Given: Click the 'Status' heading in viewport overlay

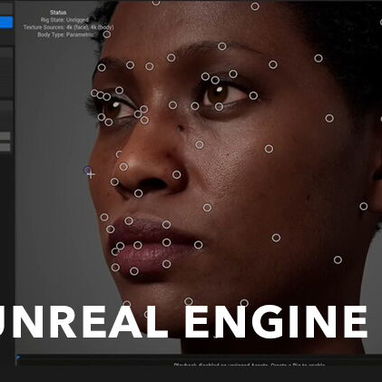Looking at the screenshot, I should [58, 12].
